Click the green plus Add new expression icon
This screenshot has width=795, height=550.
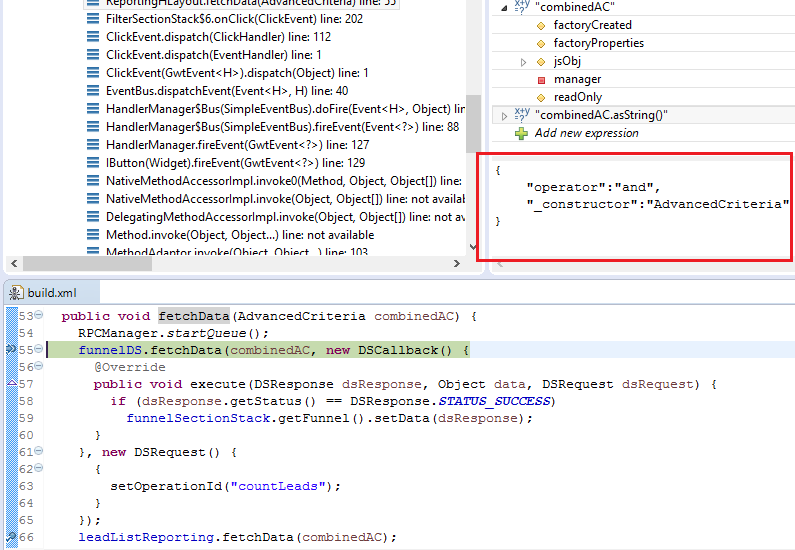521,133
